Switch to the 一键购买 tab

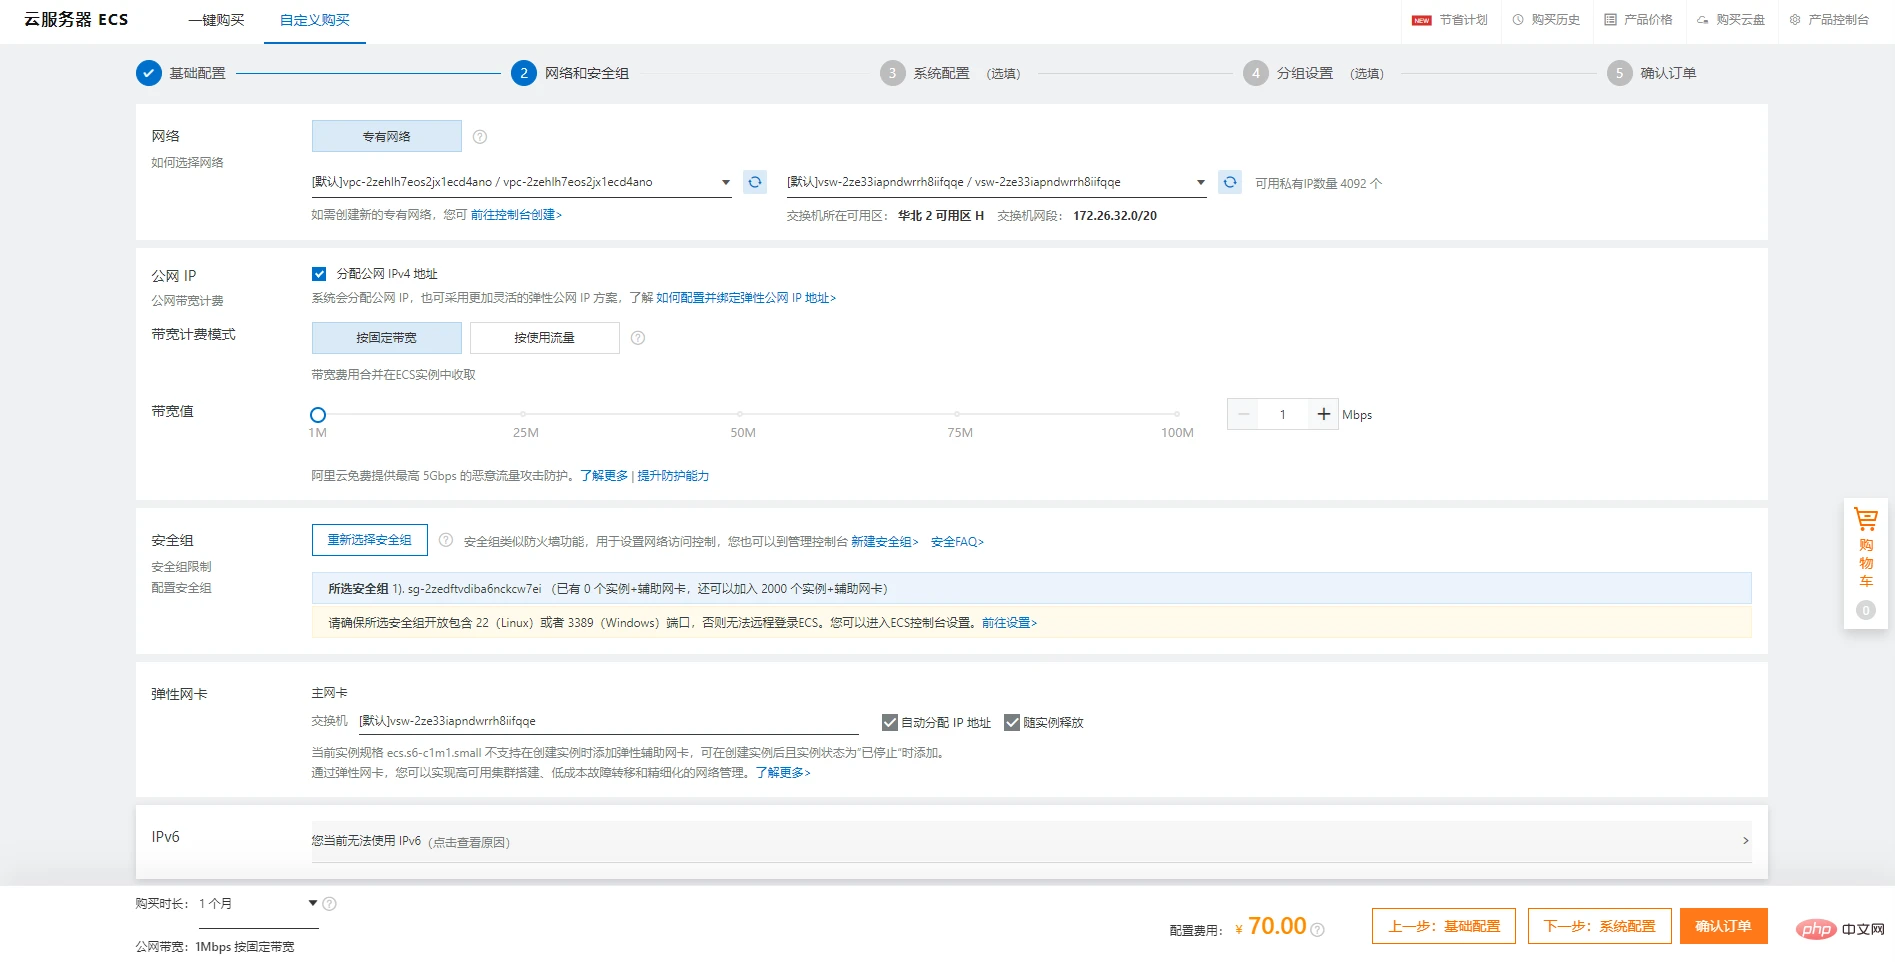217,20
